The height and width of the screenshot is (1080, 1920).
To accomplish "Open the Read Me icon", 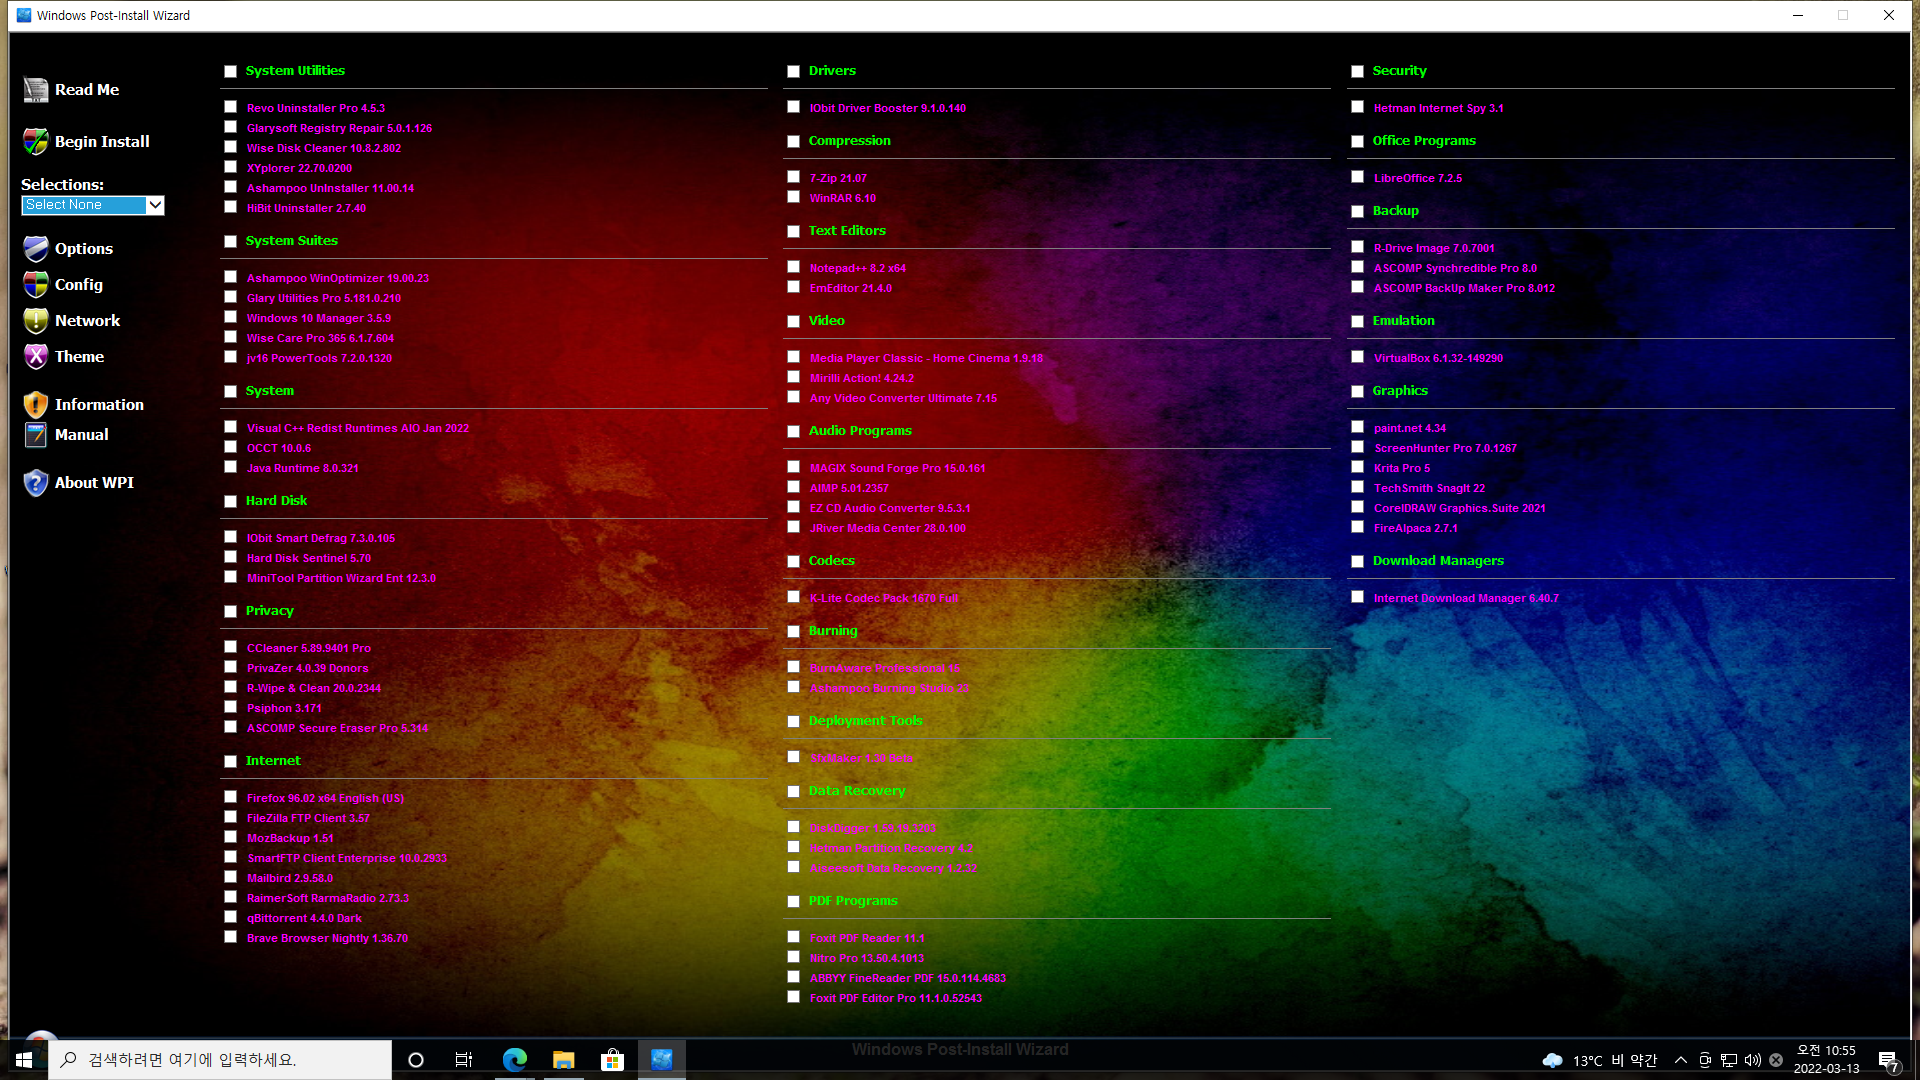I will coord(36,90).
